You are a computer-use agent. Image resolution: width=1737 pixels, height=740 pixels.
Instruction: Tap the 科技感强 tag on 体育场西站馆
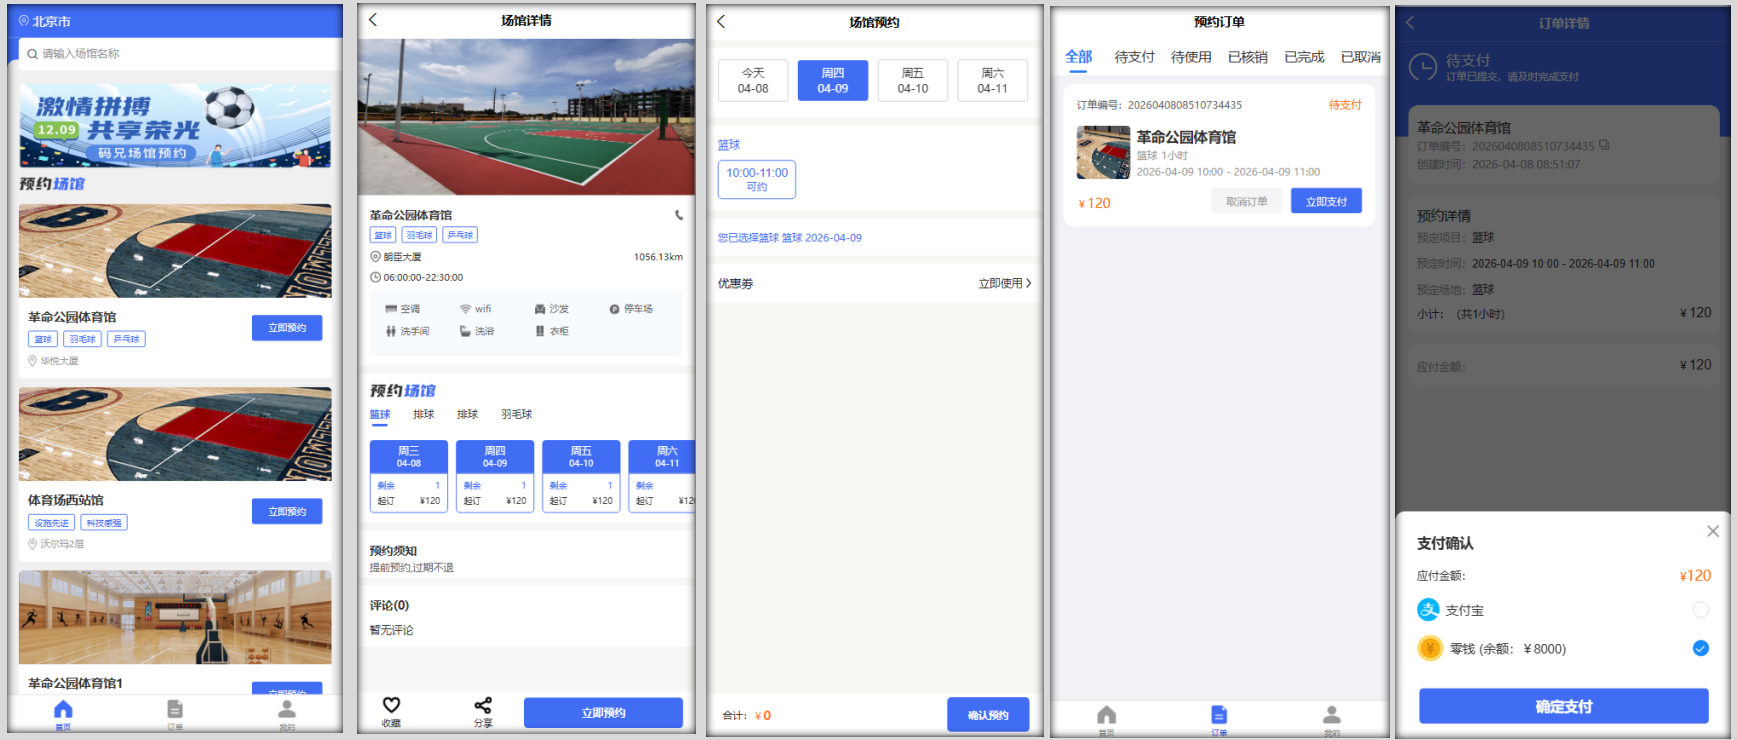(104, 523)
